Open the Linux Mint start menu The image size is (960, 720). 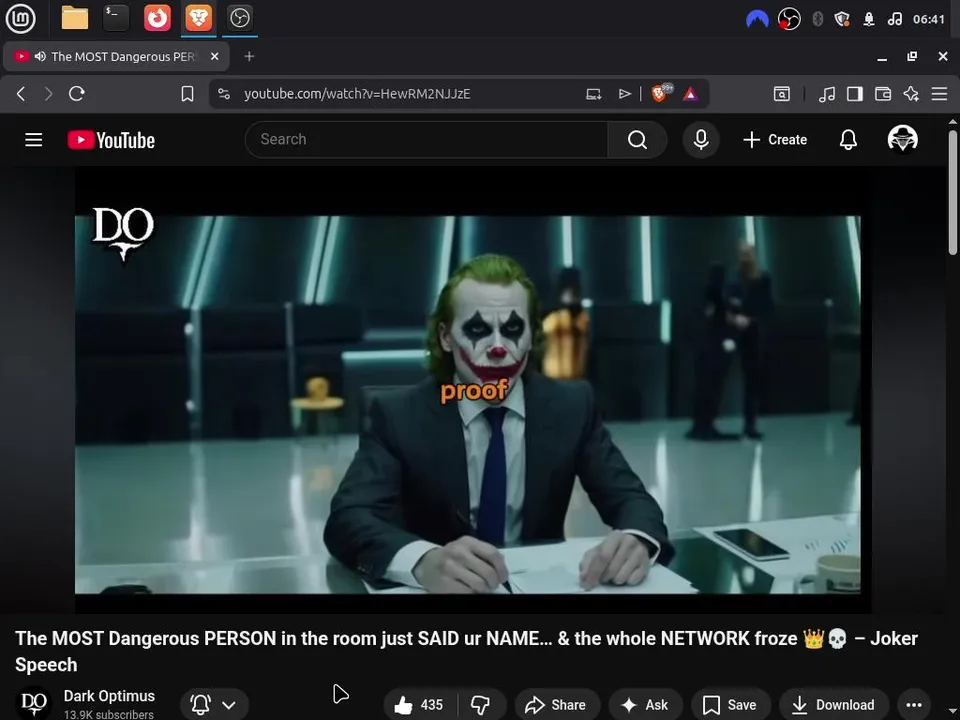coord(20,18)
